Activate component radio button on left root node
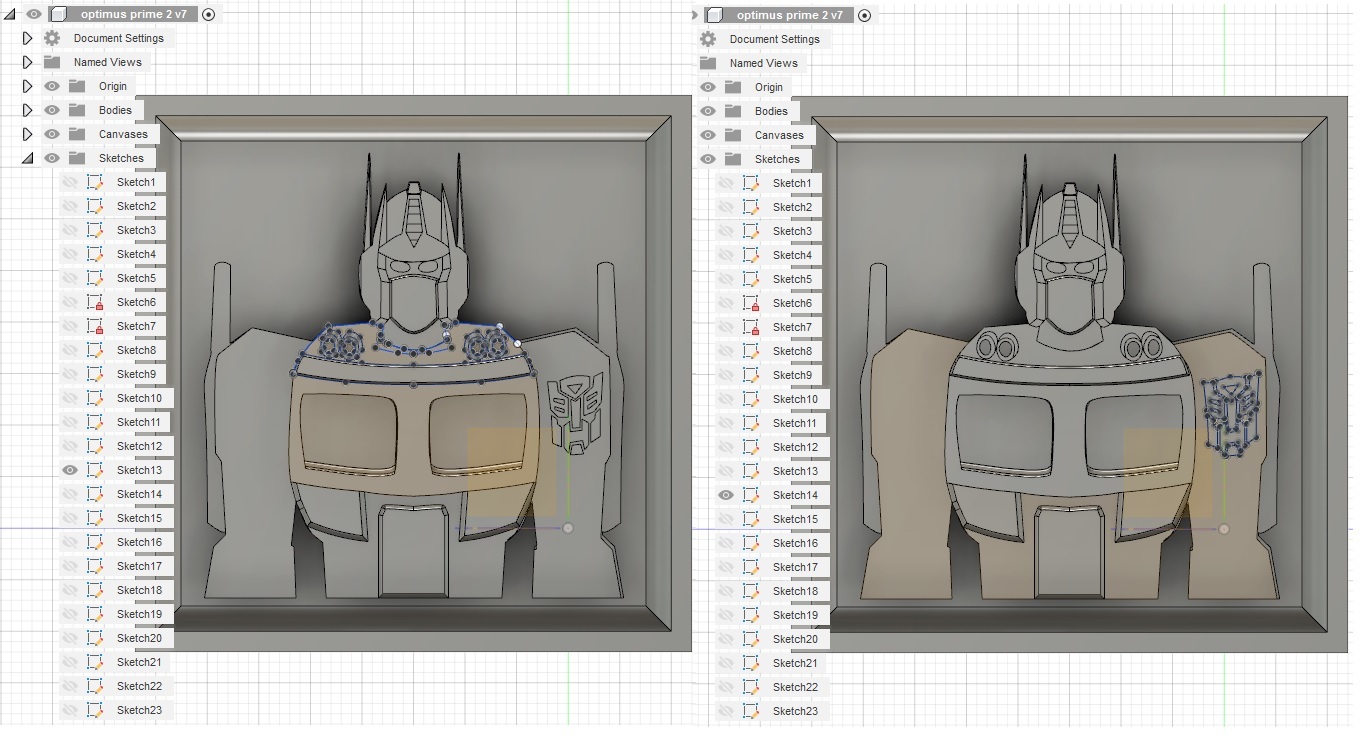Image resolution: width=1360 pixels, height=736 pixels. [208, 14]
